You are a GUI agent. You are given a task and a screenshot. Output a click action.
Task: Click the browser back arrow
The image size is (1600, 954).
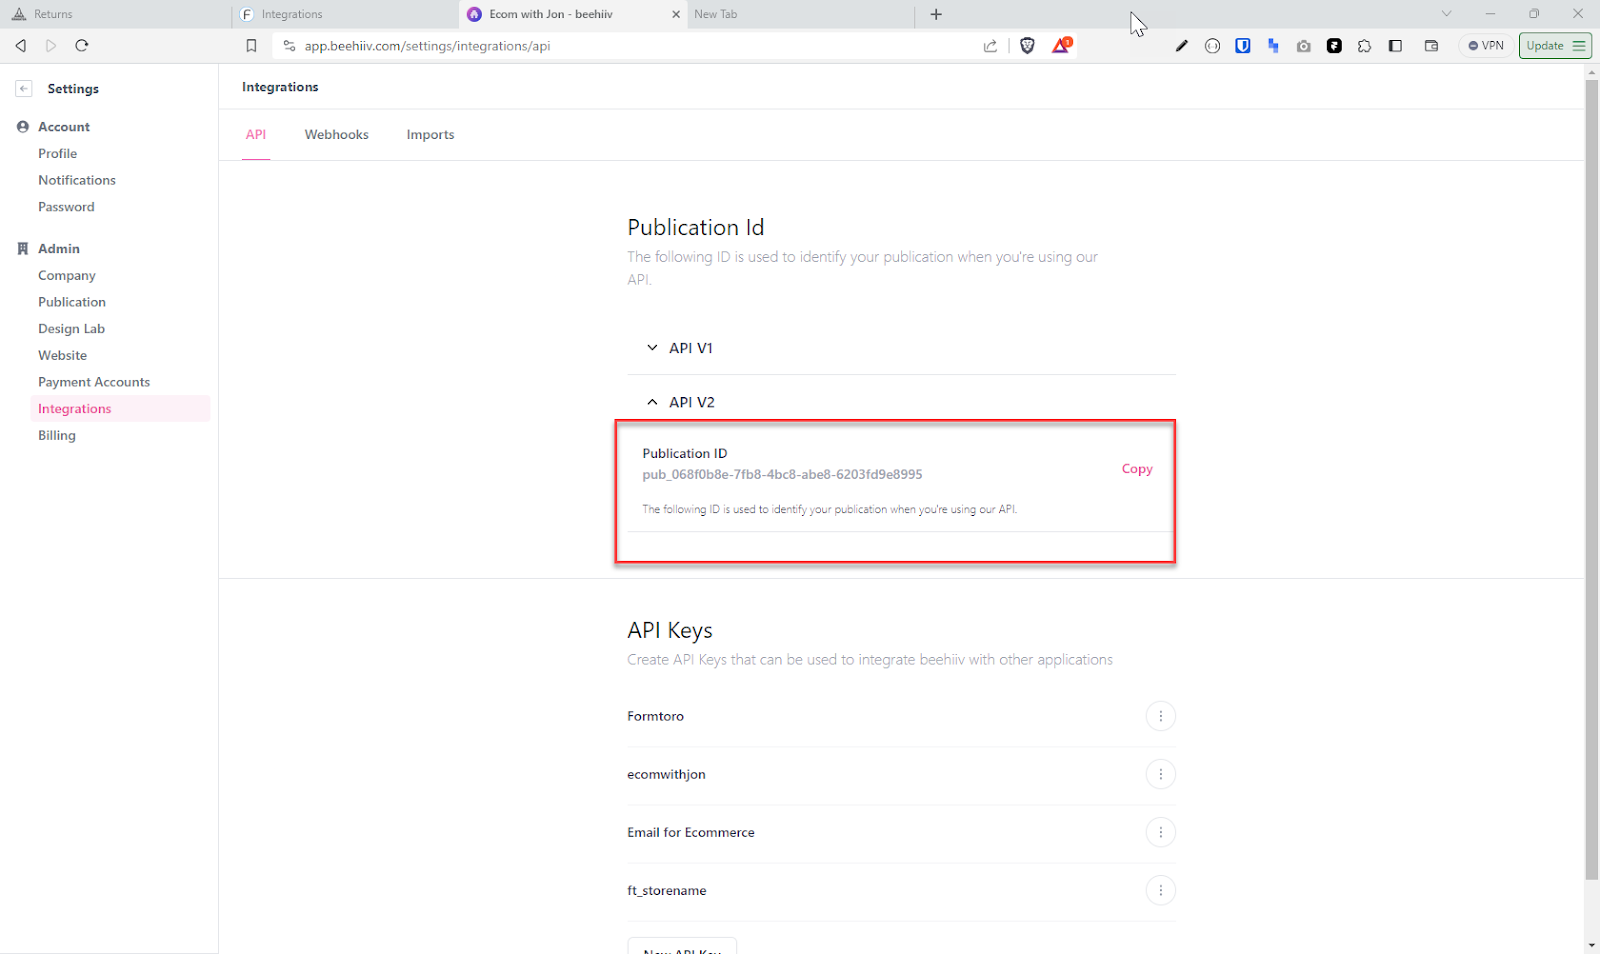[x=21, y=46]
